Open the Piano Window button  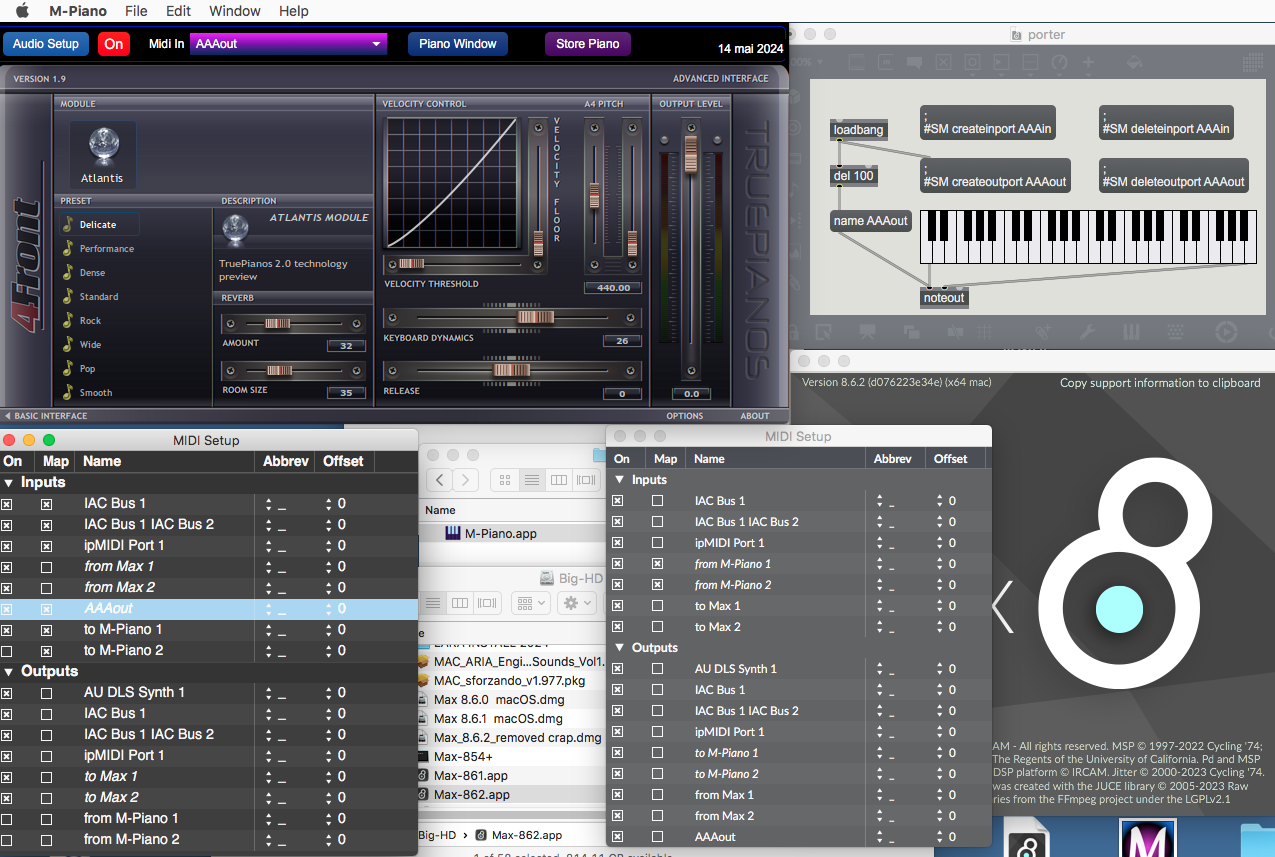tap(458, 44)
